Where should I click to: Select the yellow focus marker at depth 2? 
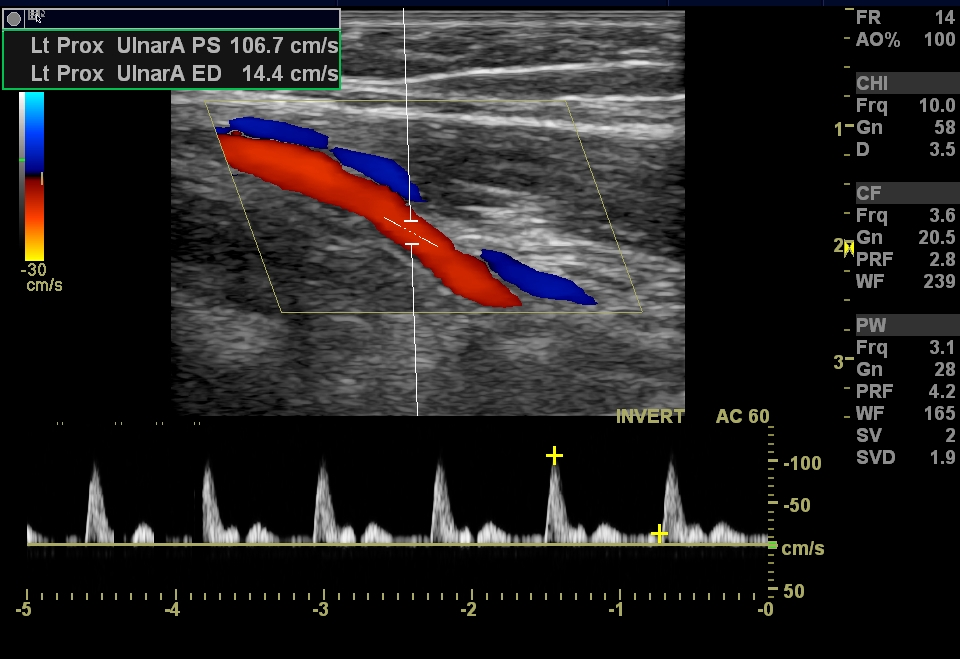tap(848, 247)
